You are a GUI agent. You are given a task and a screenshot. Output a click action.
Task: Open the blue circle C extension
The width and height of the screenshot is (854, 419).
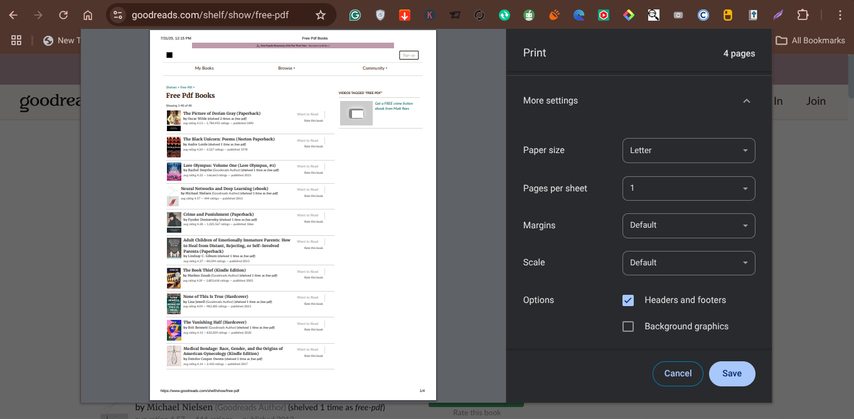coord(703,15)
